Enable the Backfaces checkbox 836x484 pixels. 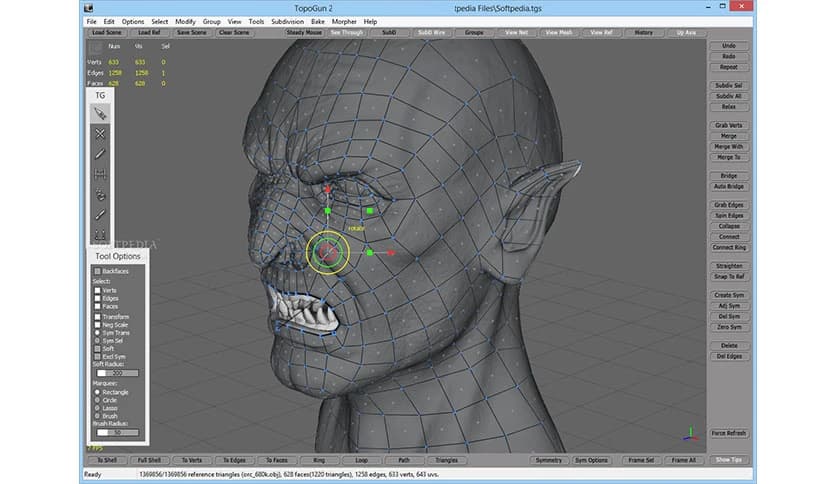98,271
